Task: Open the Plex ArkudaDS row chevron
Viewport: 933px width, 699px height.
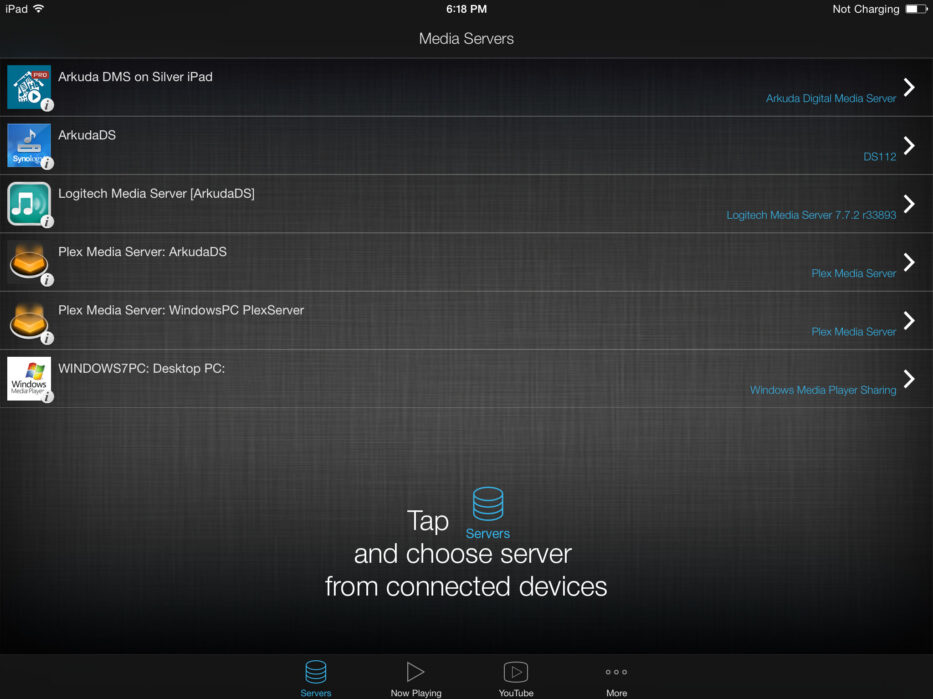Action: click(908, 262)
